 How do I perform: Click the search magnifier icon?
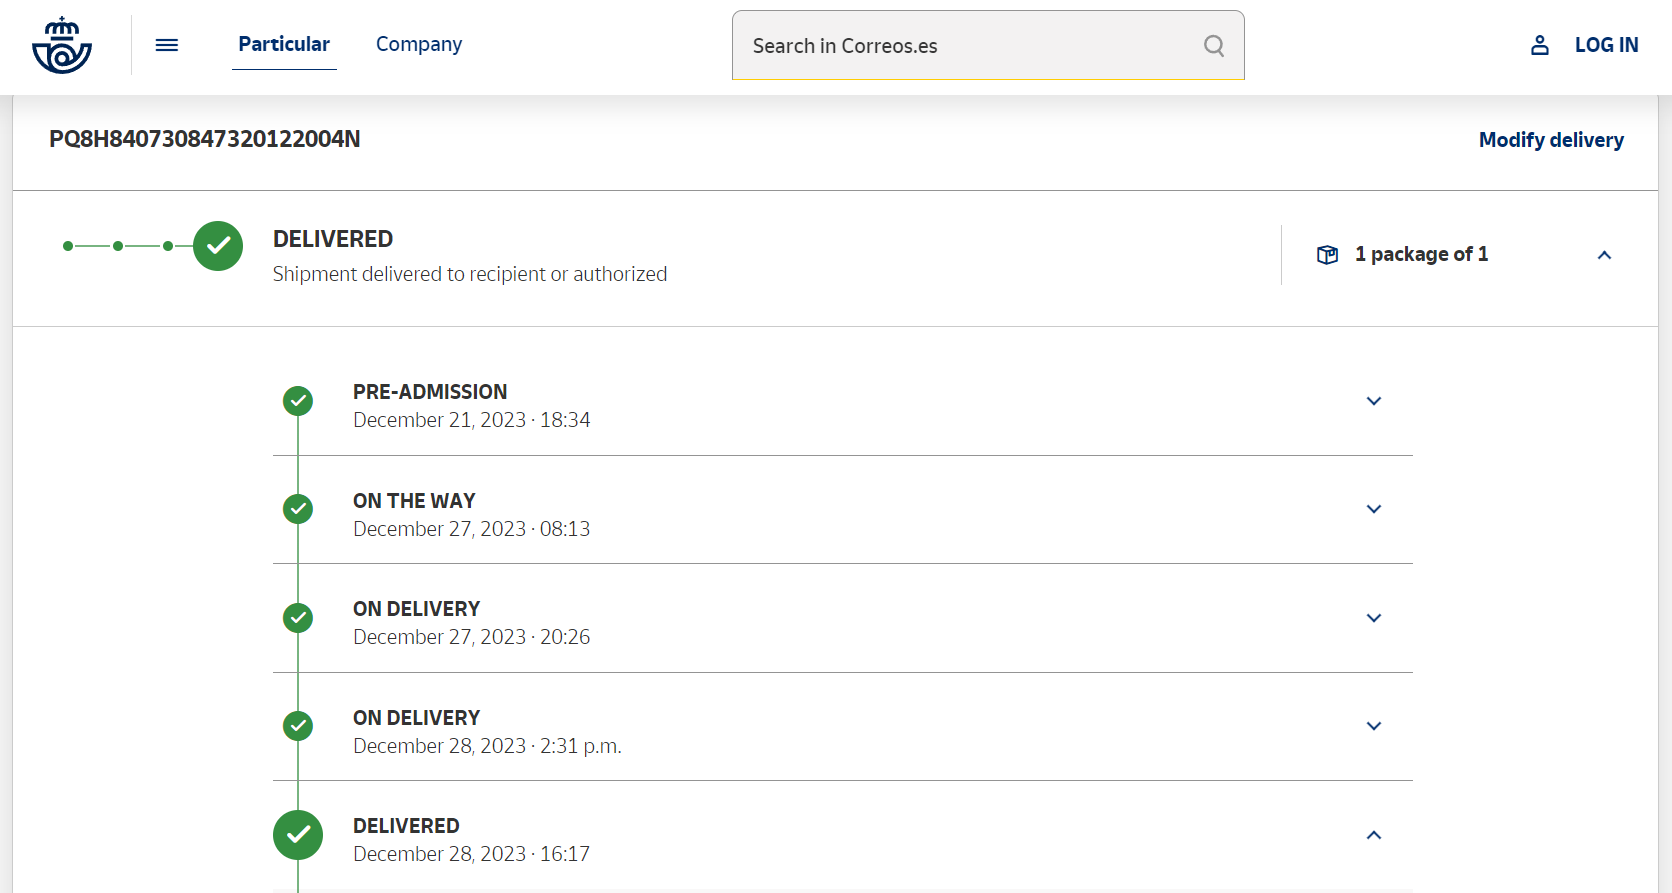pyautogui.click(x=1214, y=46)
